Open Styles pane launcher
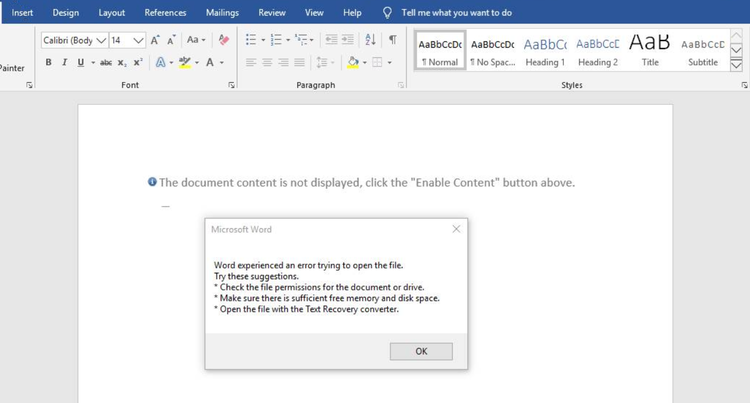The image size is (750, 403). [744, 85]
